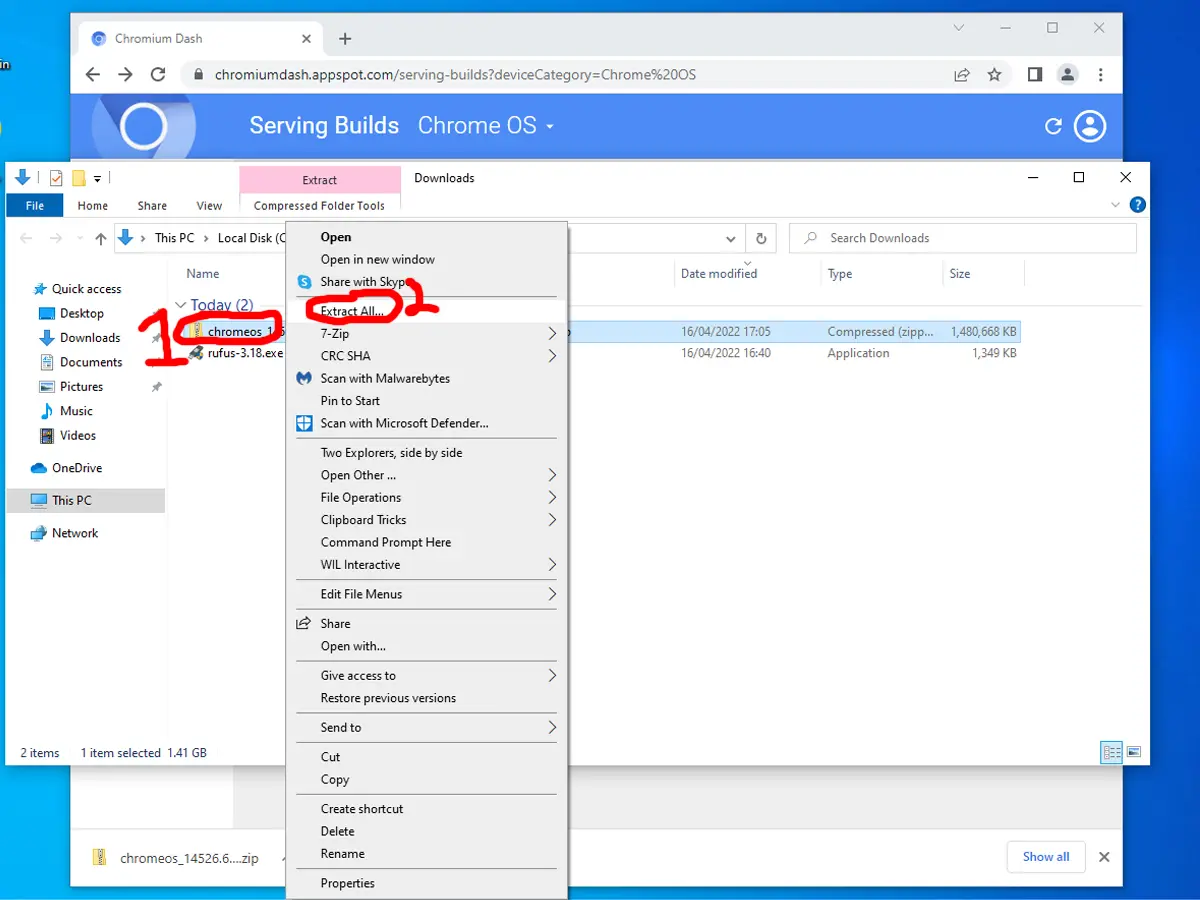Select Network in the navigation pane

pyautogui.click(x=75, y=533)
